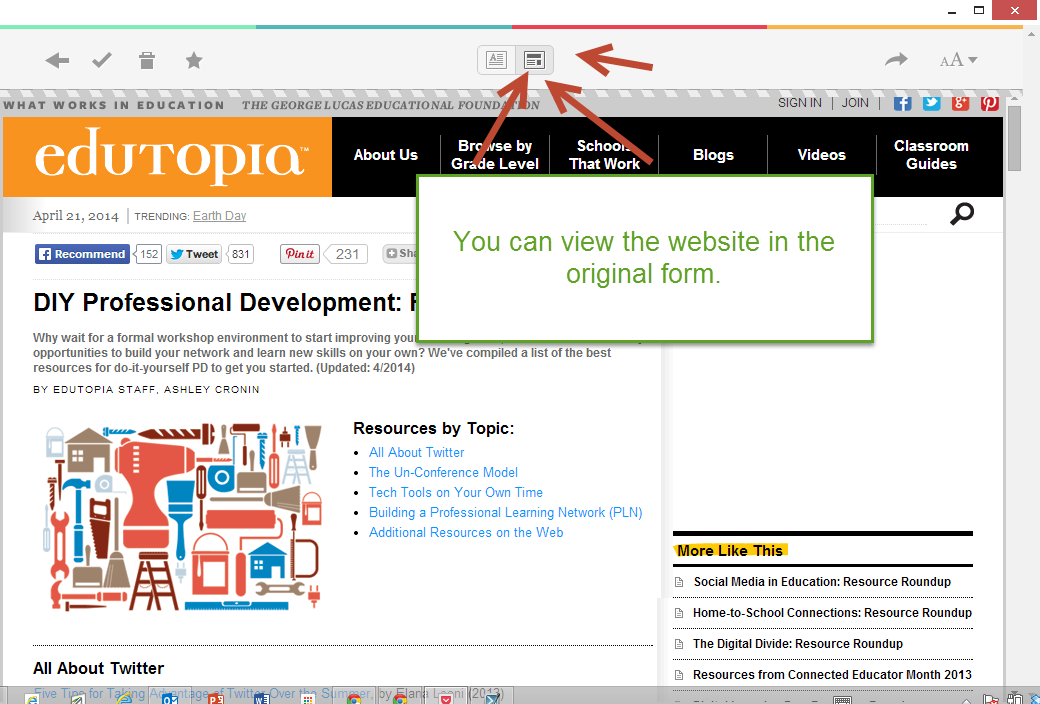Click the Facebook count 152

coord(149,254)
